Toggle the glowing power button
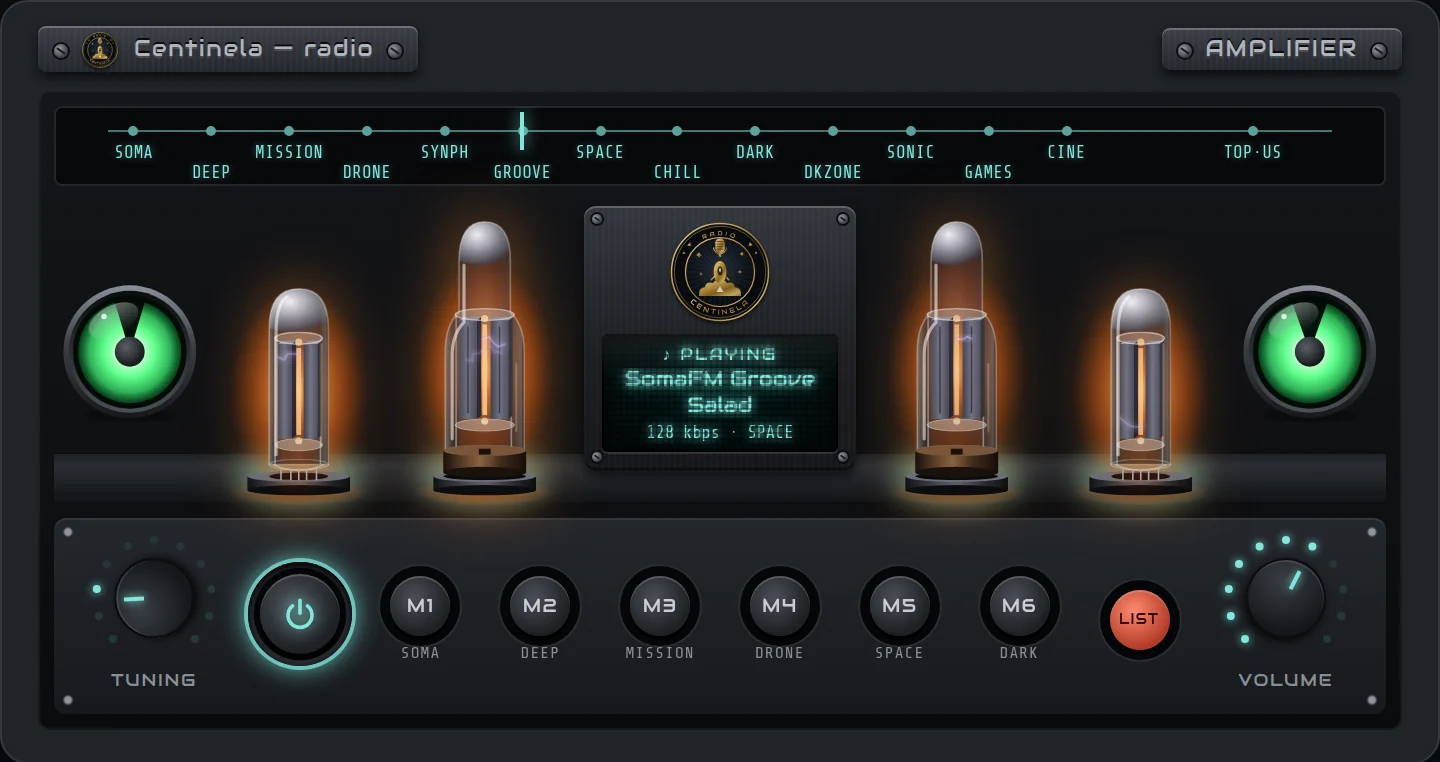This screenshot has width=1440, height=762. (300, 614)
